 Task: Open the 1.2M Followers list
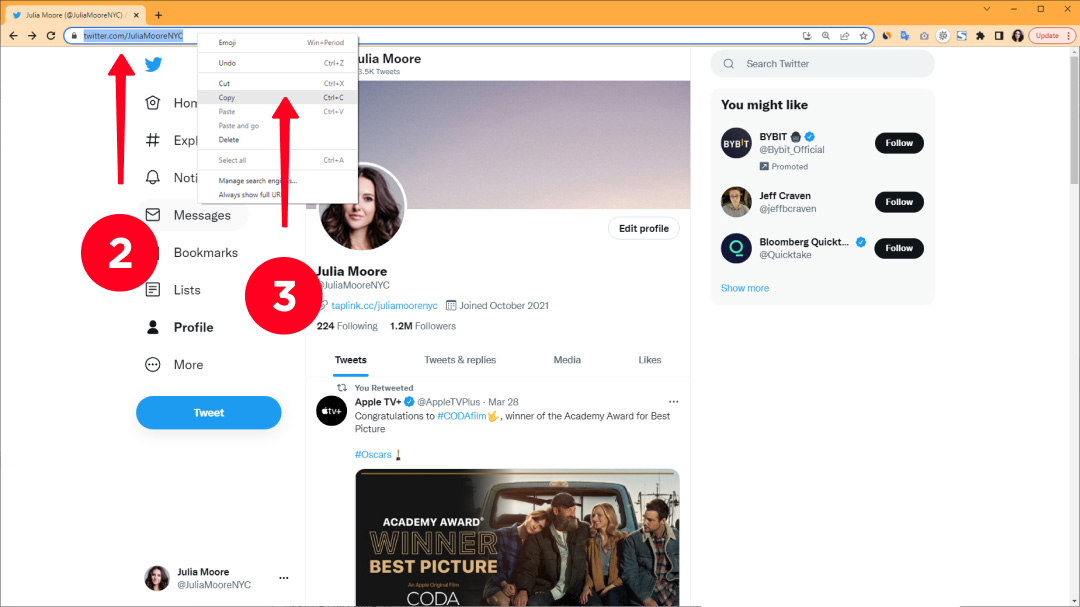[423, 326]
